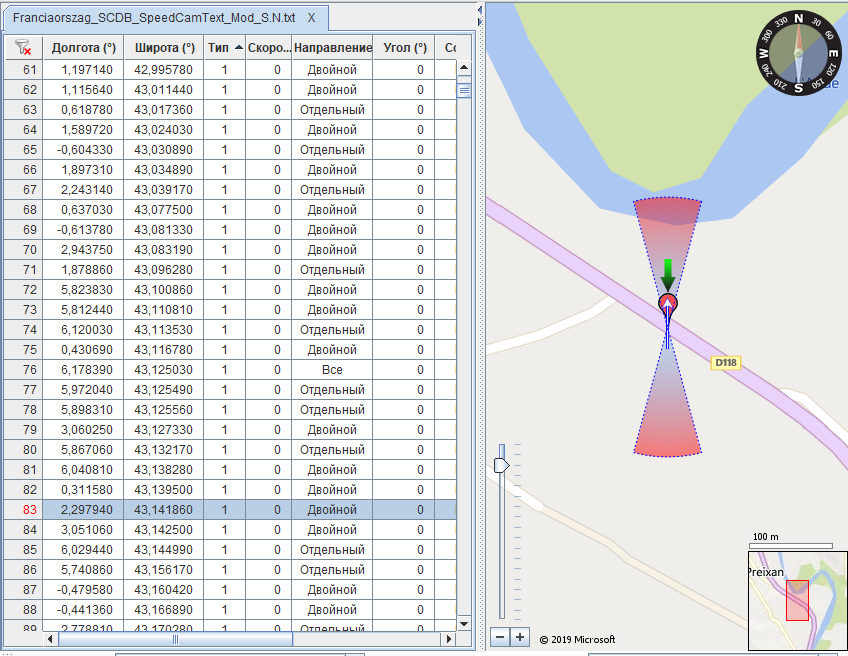
Task: Click latitude cell 43,156170
Action: pyautogui.click(x=164, y=570)
